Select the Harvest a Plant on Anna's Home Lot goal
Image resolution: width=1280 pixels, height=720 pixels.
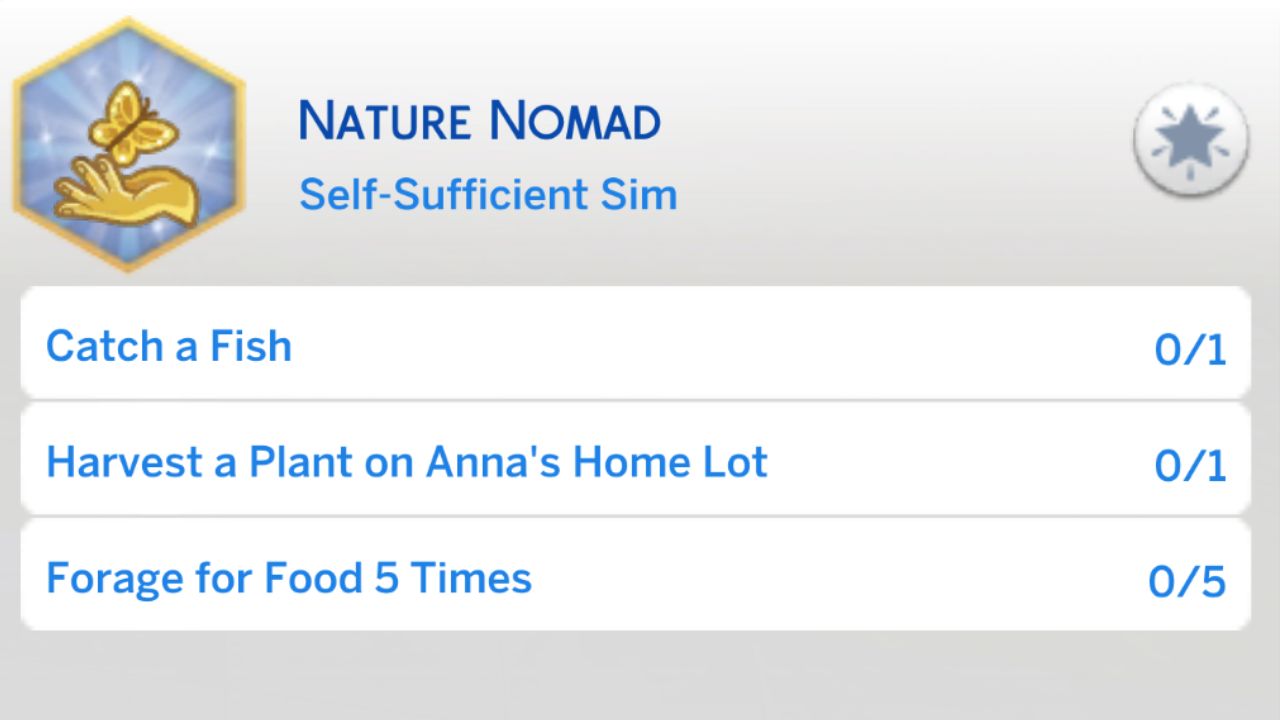(x=406, y=461)
